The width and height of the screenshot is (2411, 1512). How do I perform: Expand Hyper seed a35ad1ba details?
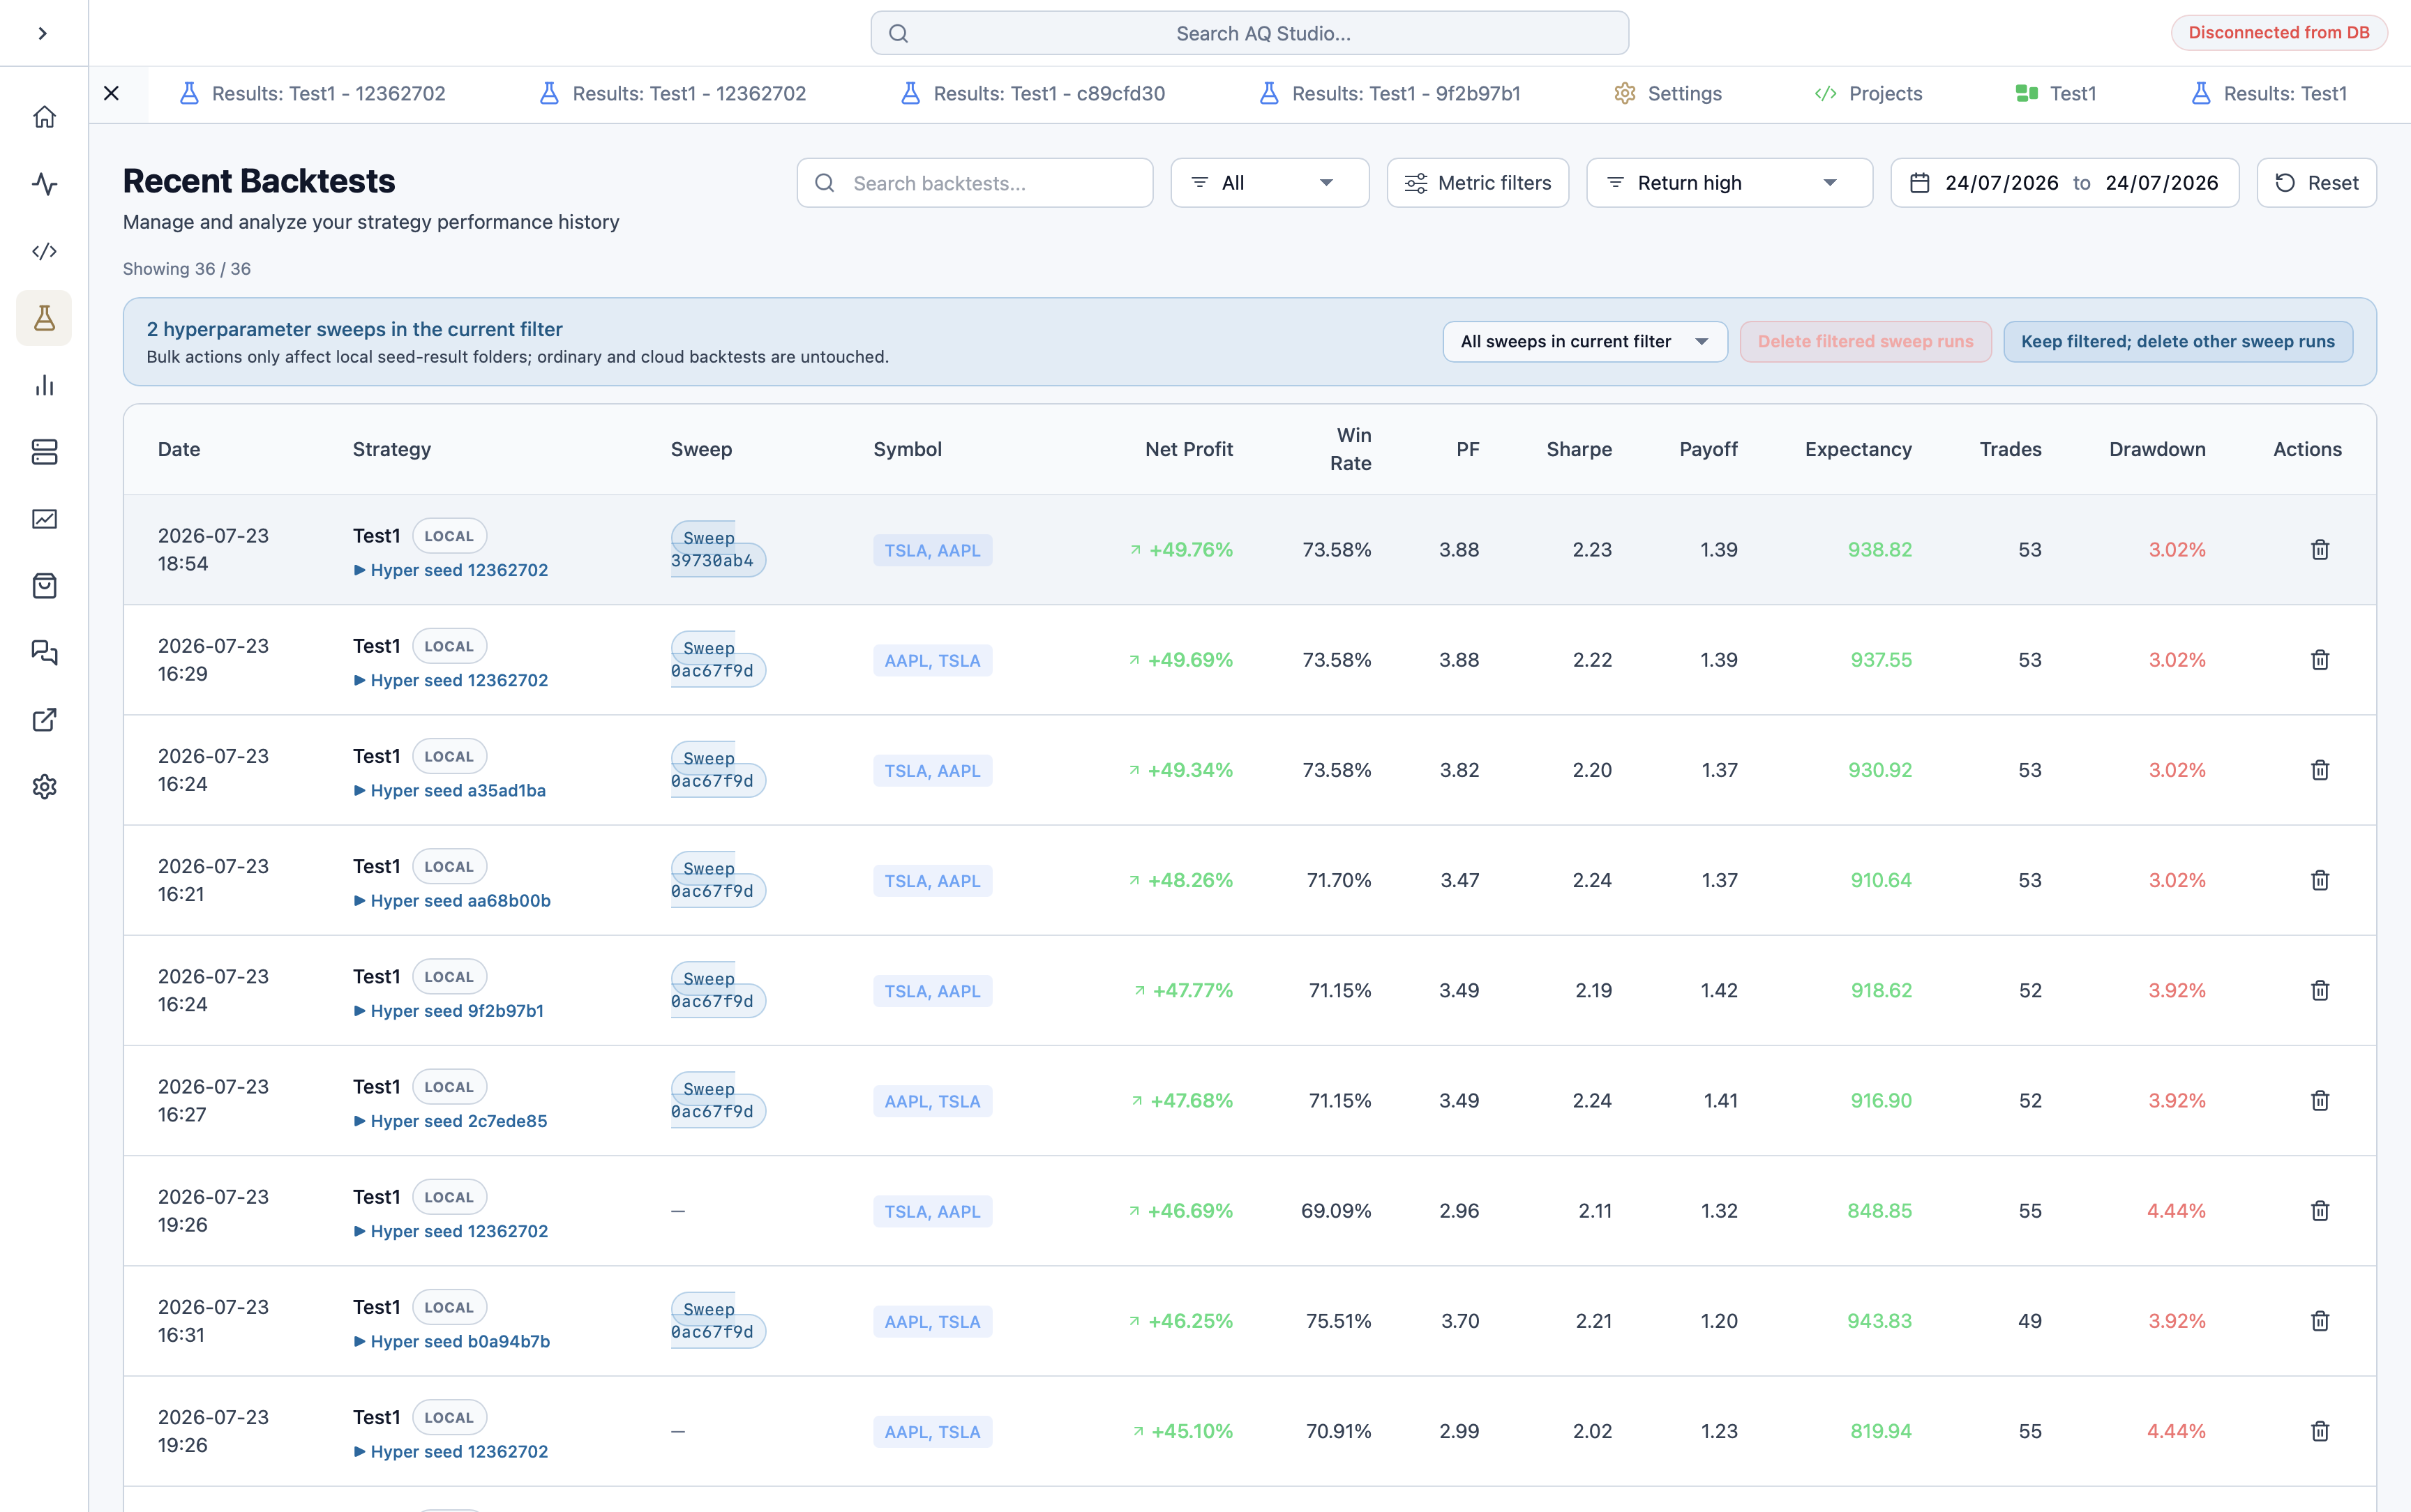coord(449,790)
